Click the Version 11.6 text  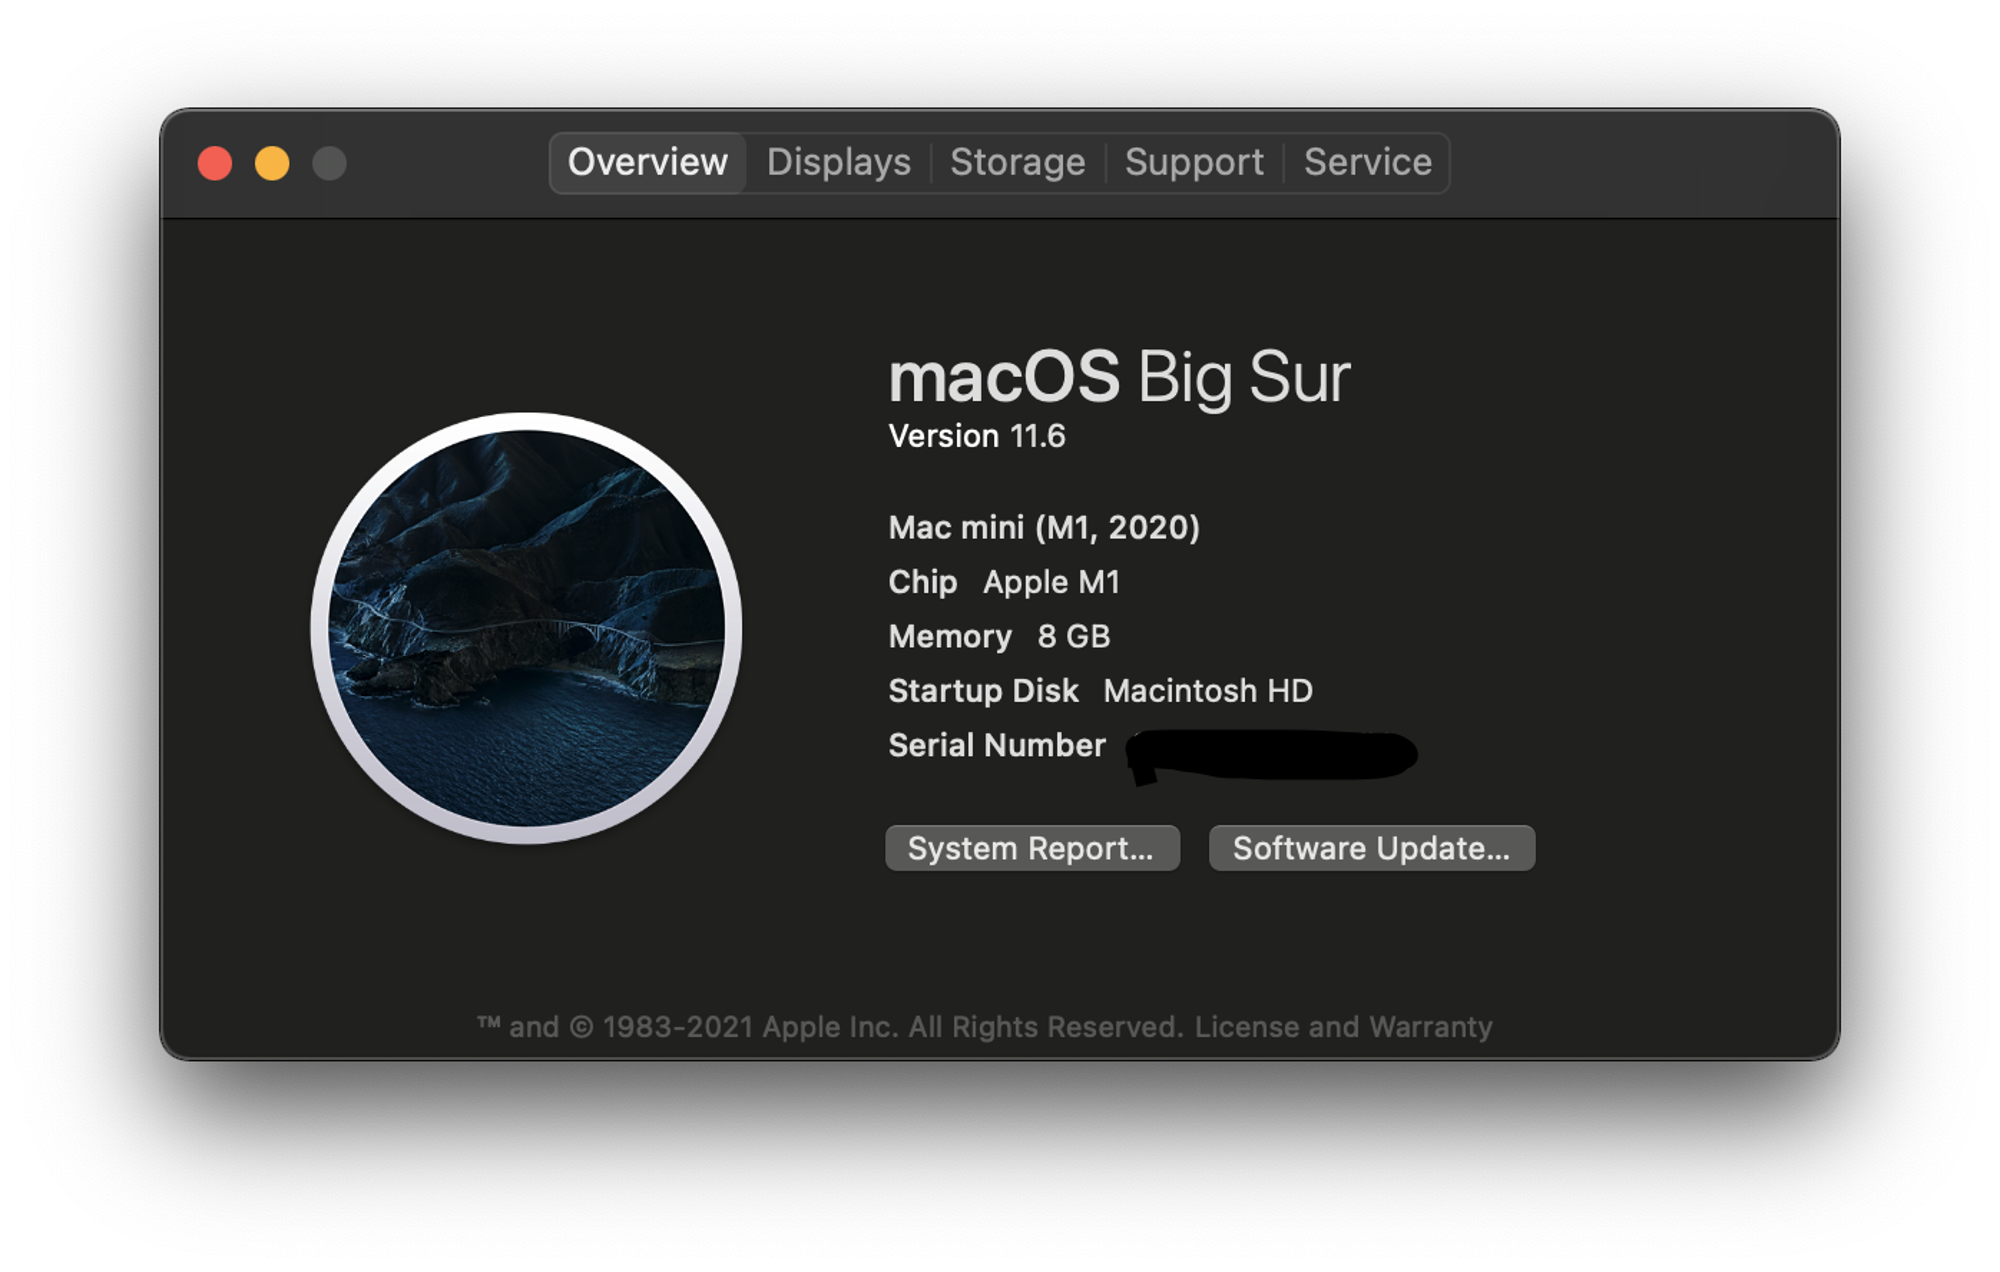[977, 436]
